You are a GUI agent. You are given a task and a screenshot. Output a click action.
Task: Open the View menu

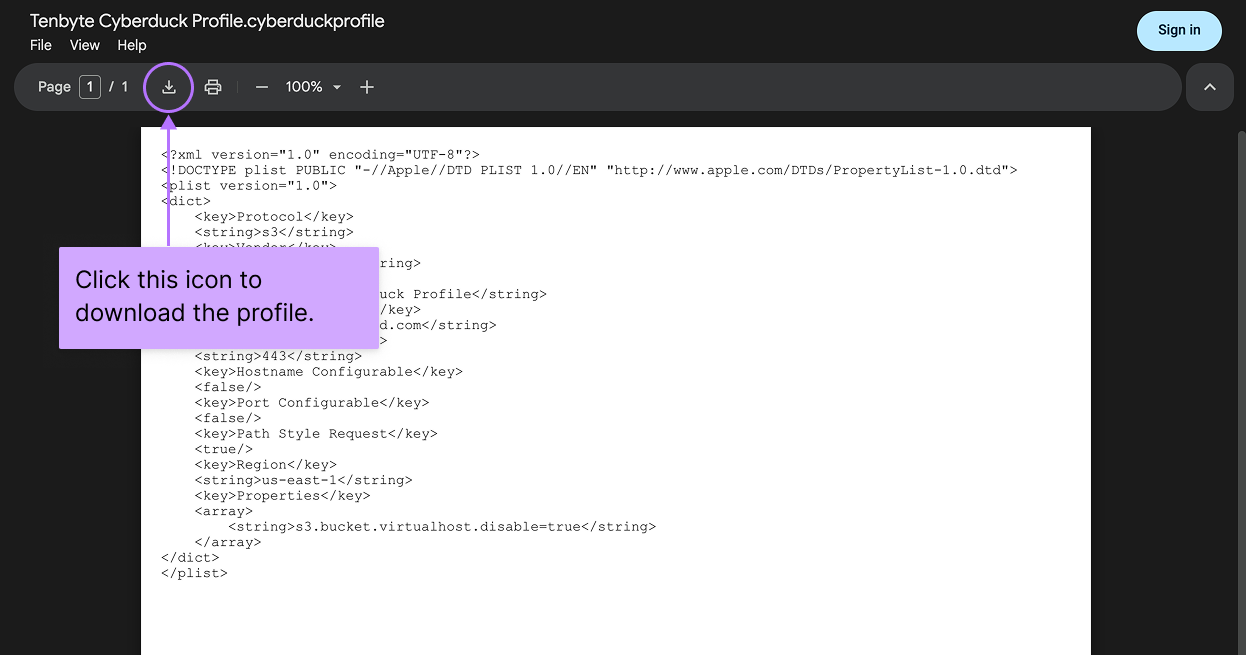click(x=85, y=45)
